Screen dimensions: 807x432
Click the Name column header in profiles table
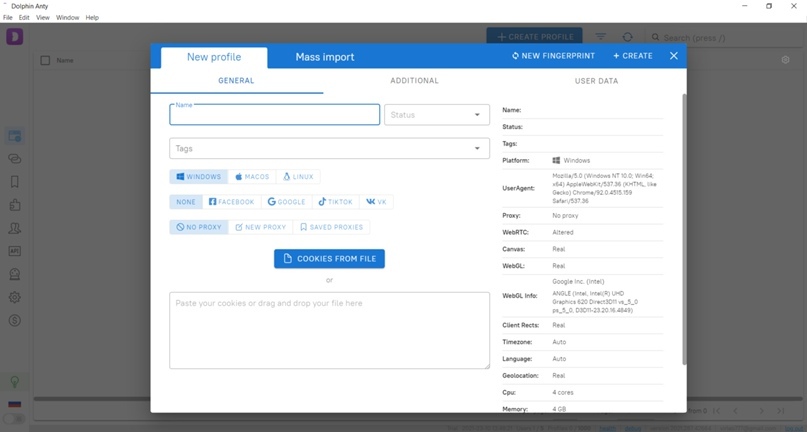coord(65,60)
